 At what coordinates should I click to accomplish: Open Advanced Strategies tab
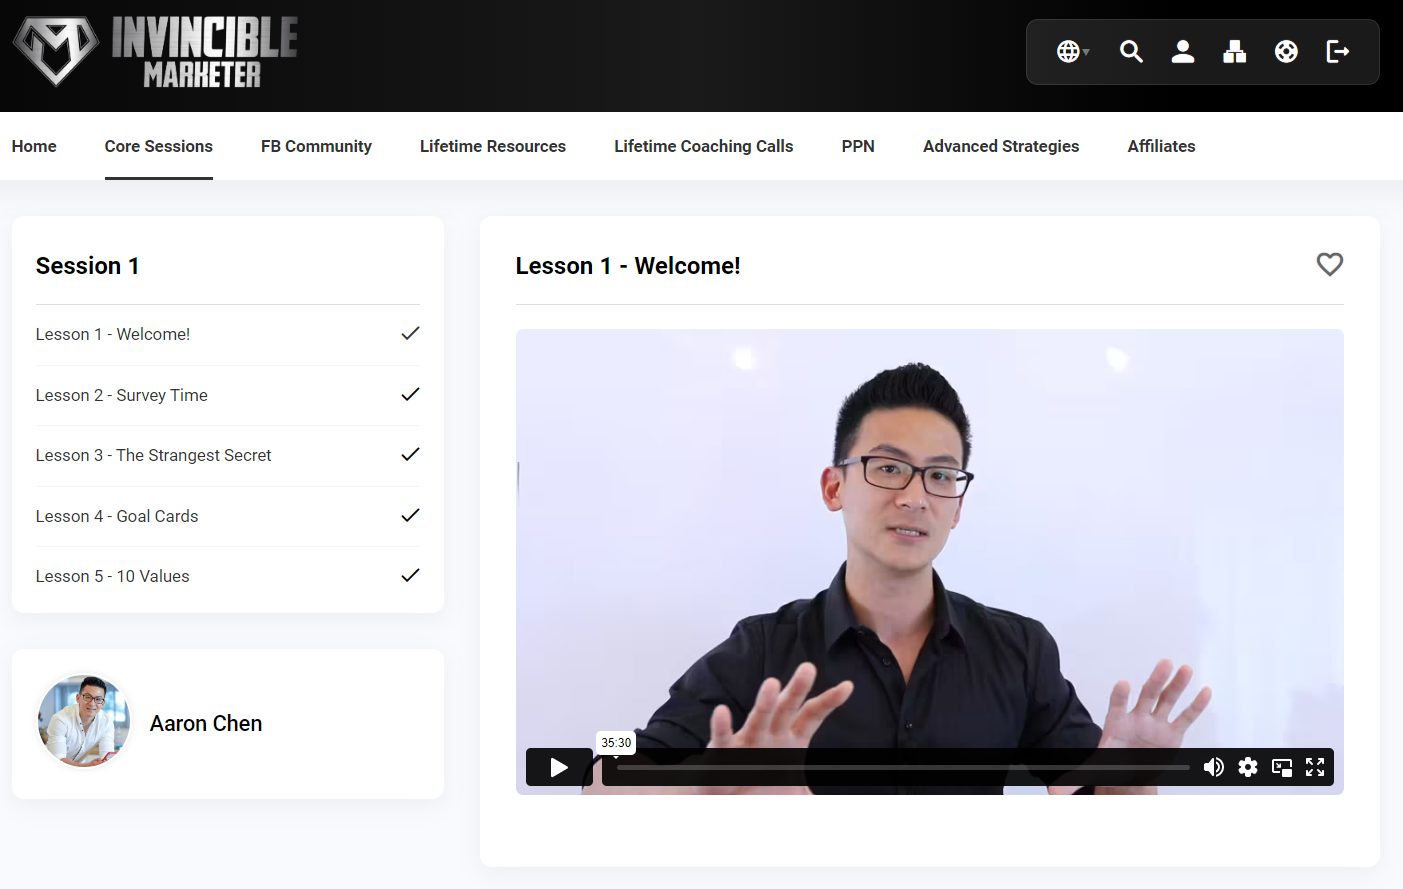click(1001, 146)
